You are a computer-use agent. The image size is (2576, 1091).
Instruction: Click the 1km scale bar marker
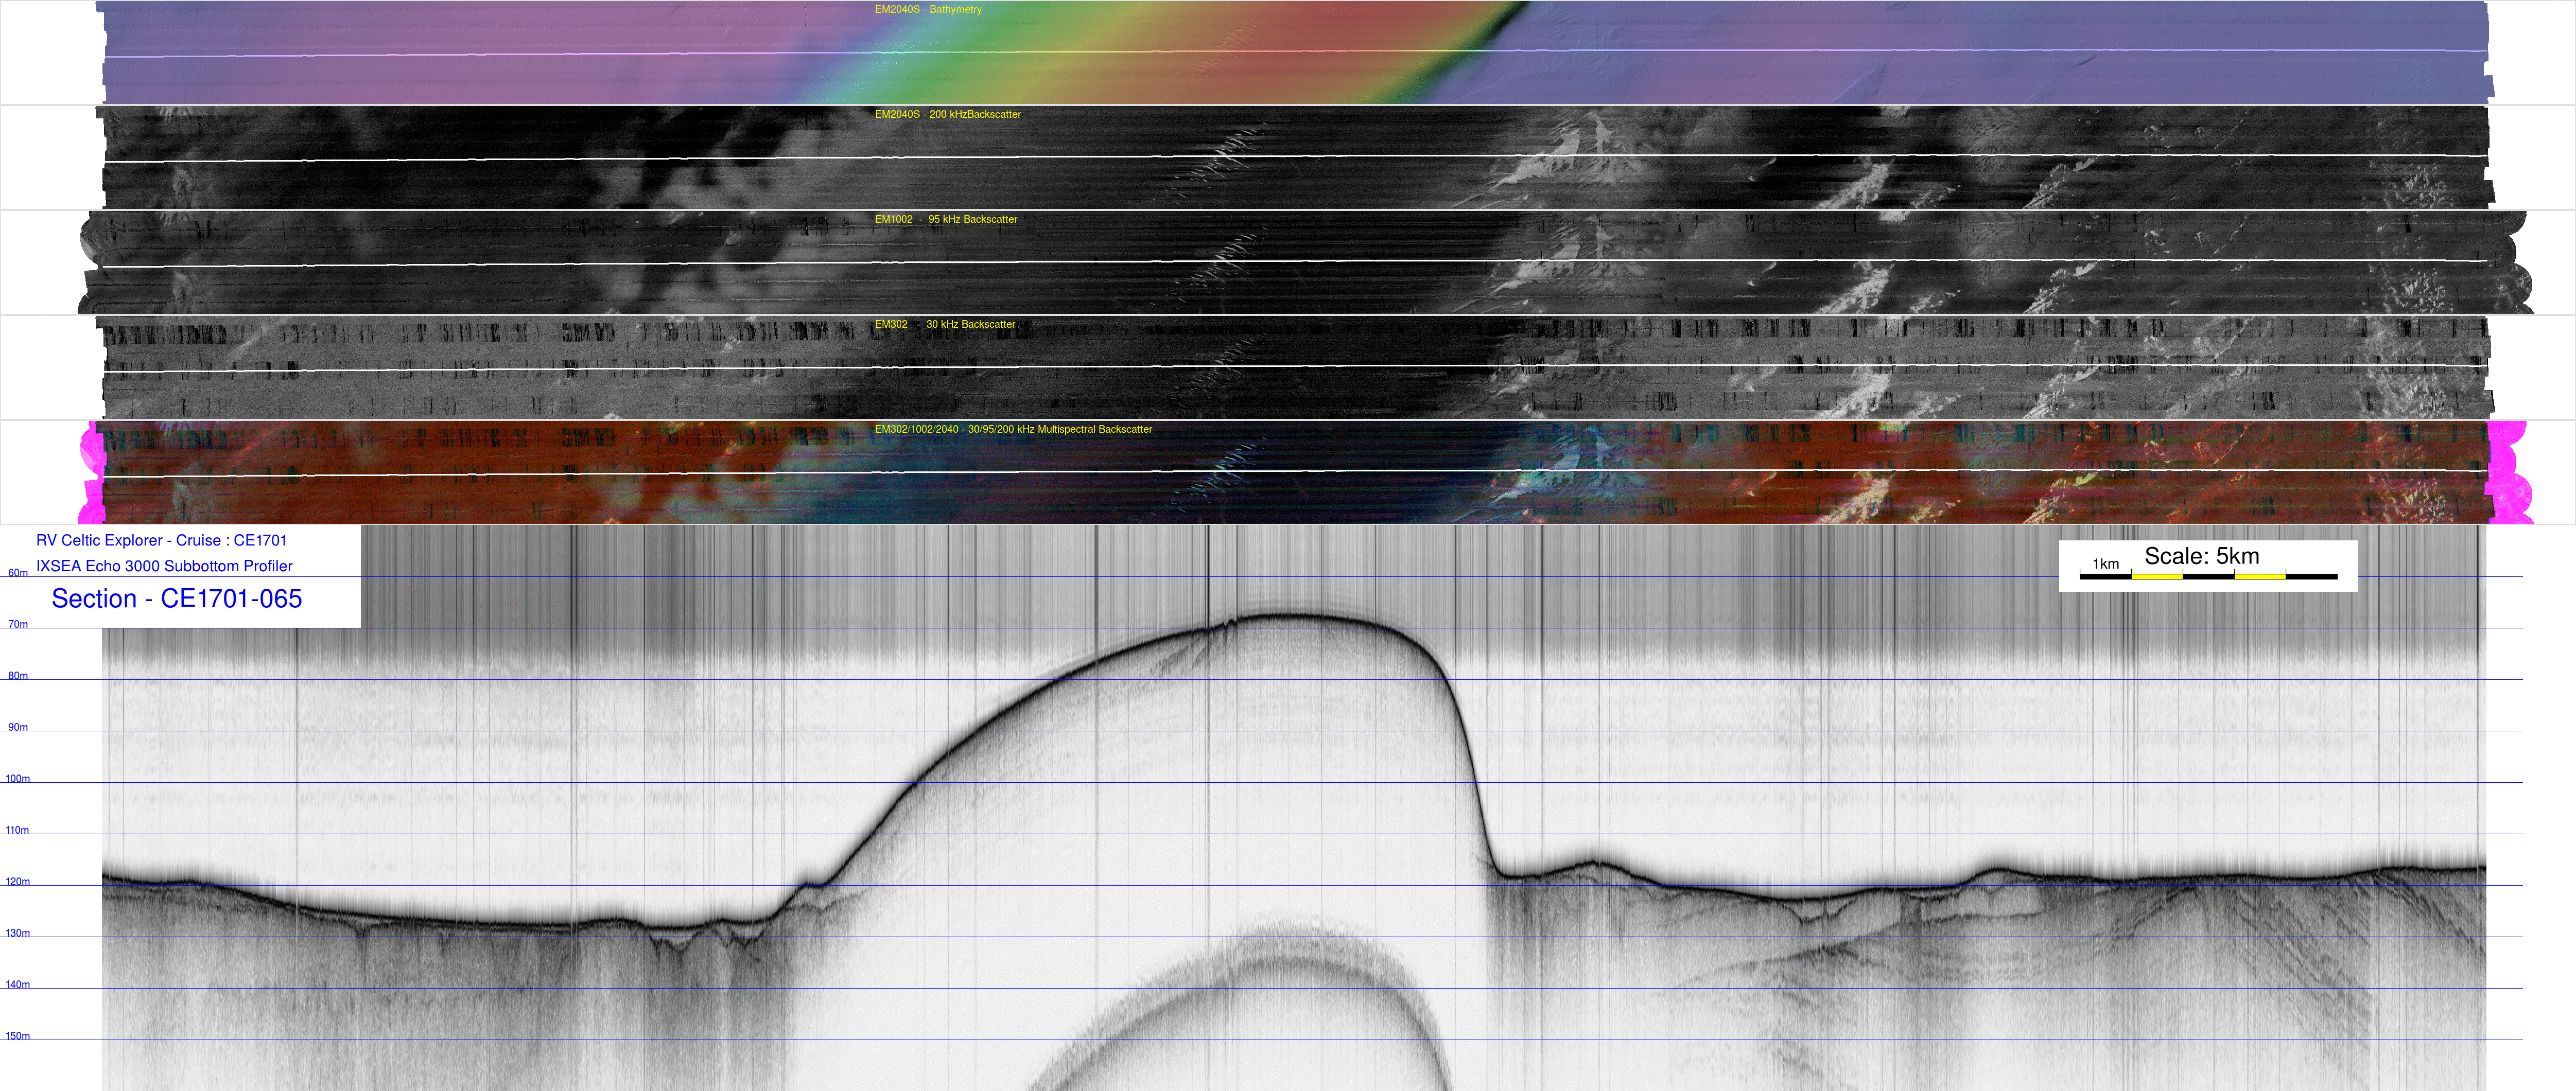2105,565
